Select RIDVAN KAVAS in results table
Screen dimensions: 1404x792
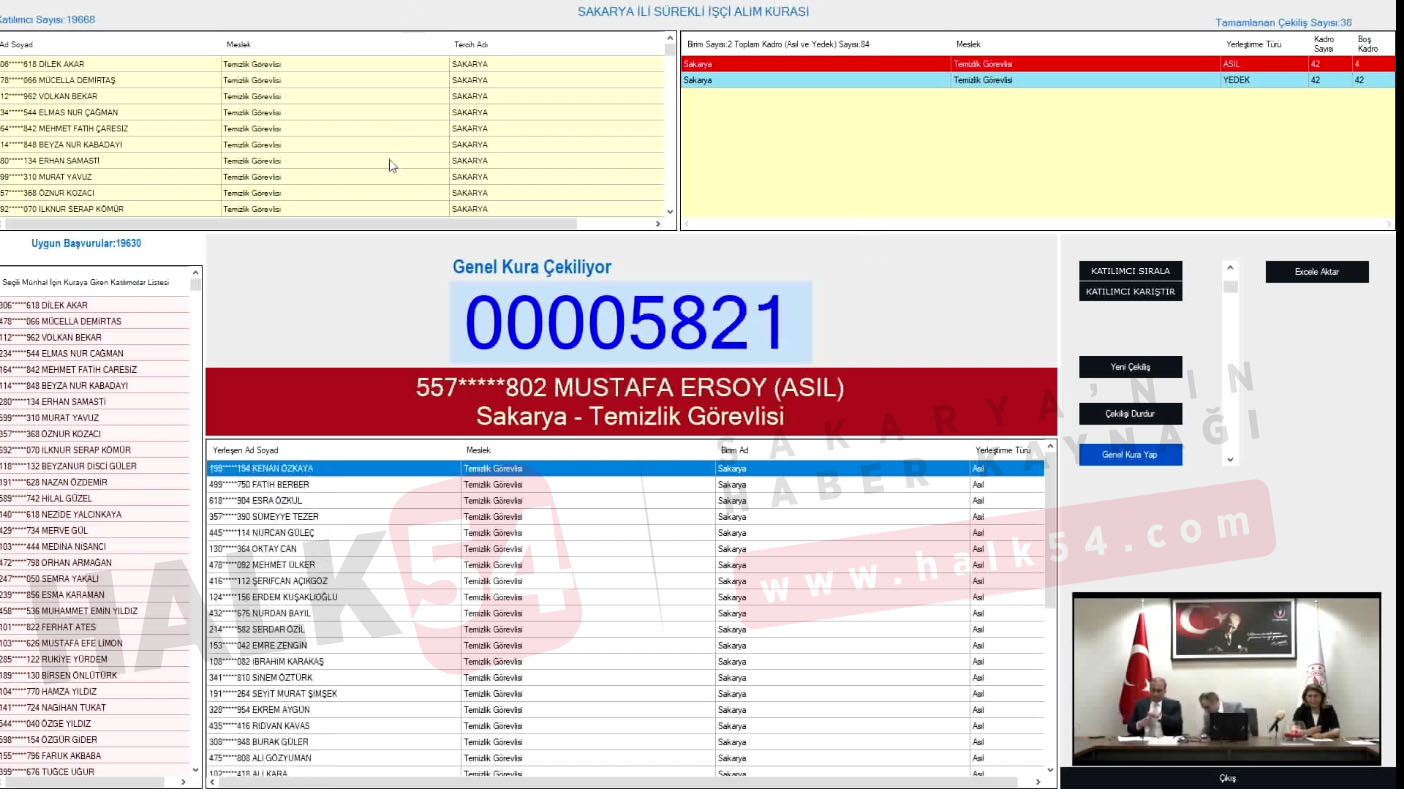[x=625, y=725]
